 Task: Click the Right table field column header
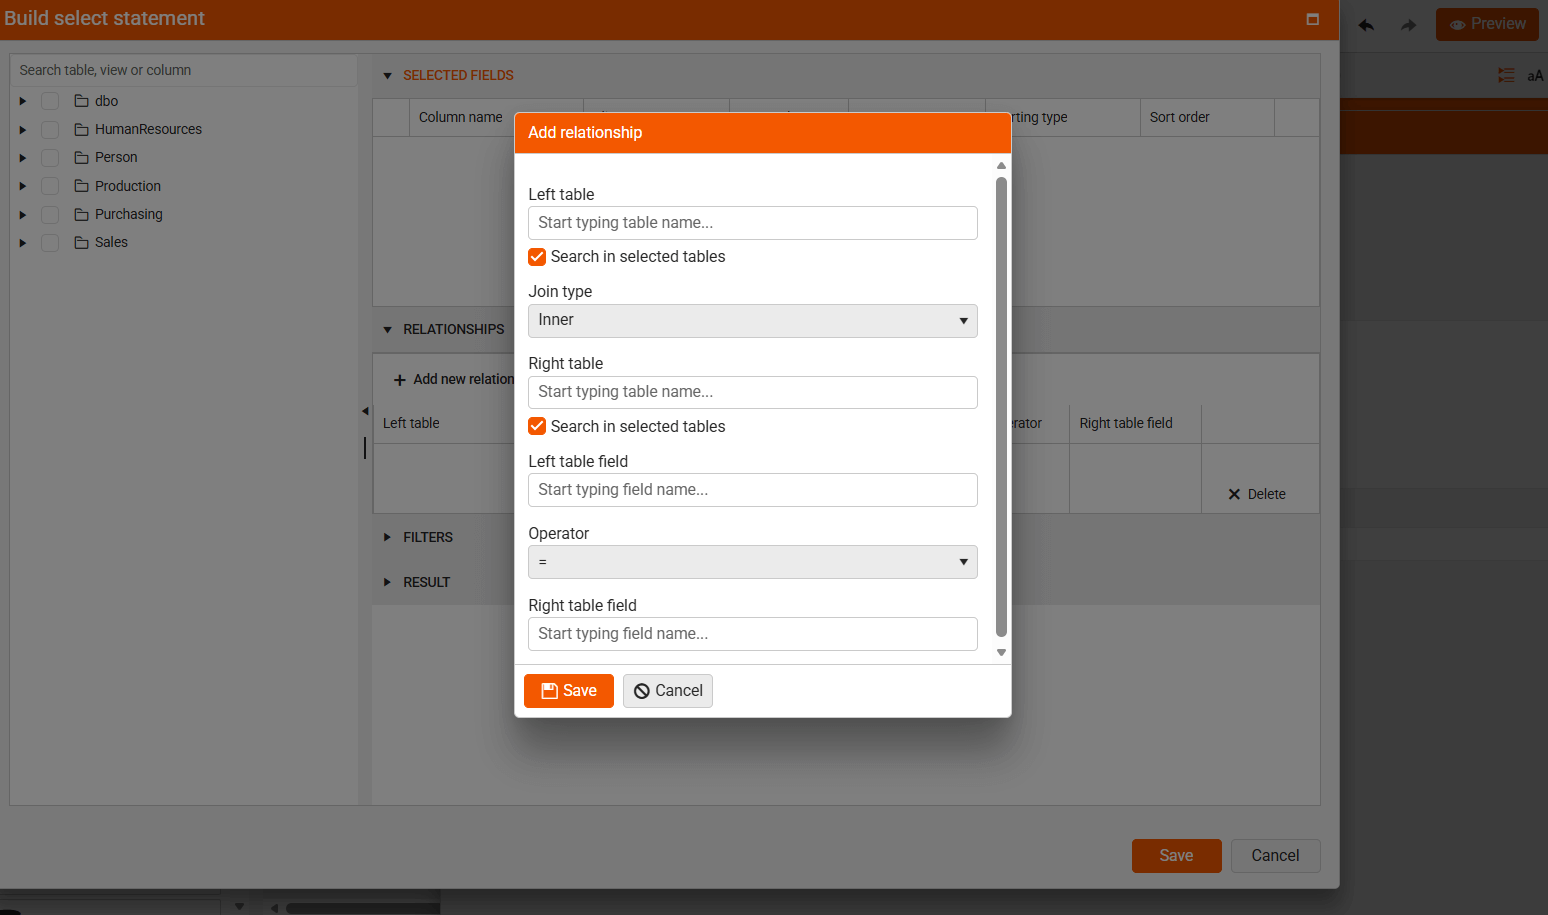pyautogui.click(x=1135, y=423)
